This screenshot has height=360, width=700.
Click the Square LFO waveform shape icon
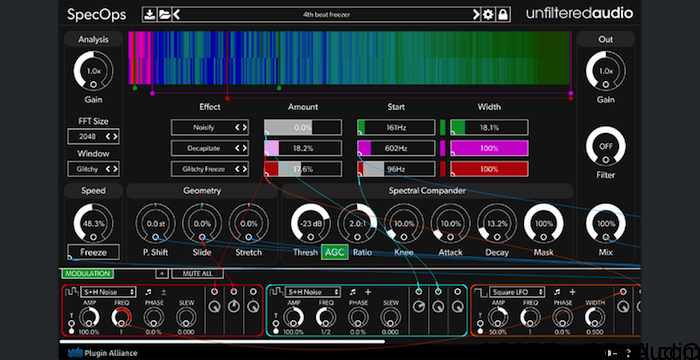(x=481, y=292)
